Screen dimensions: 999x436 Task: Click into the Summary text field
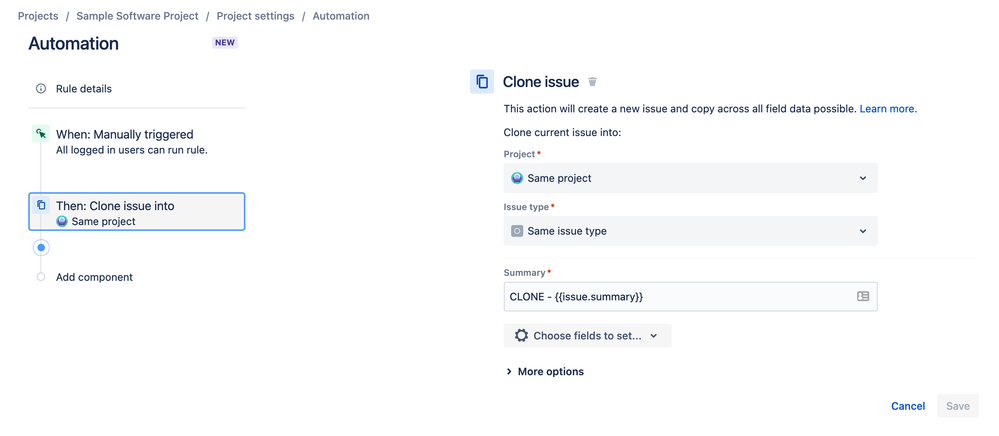675,297
